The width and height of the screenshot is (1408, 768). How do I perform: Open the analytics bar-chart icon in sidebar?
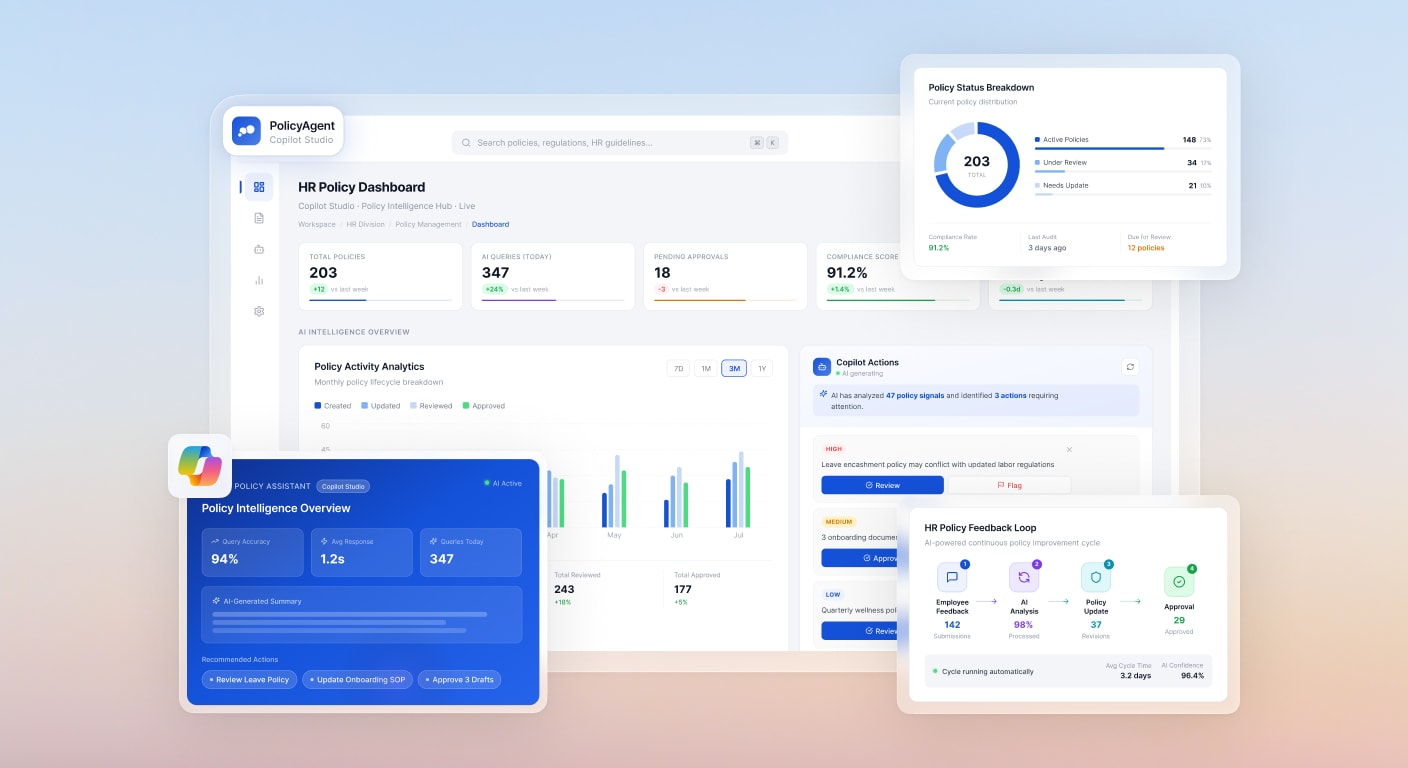coord(259,280)
